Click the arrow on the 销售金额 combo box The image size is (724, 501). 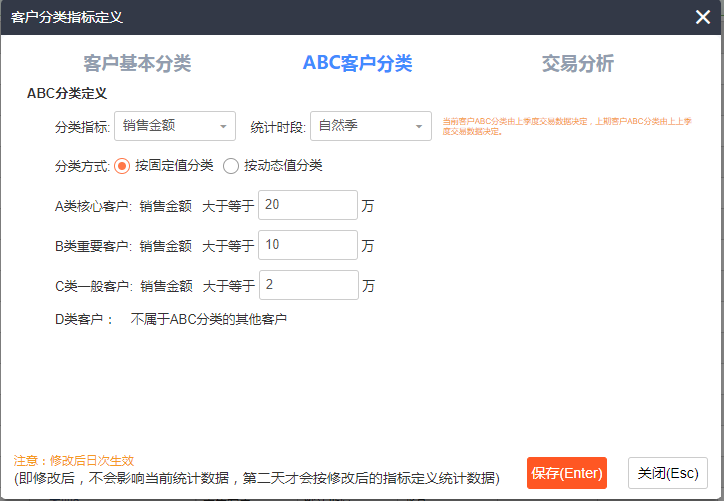coord(221,126)
